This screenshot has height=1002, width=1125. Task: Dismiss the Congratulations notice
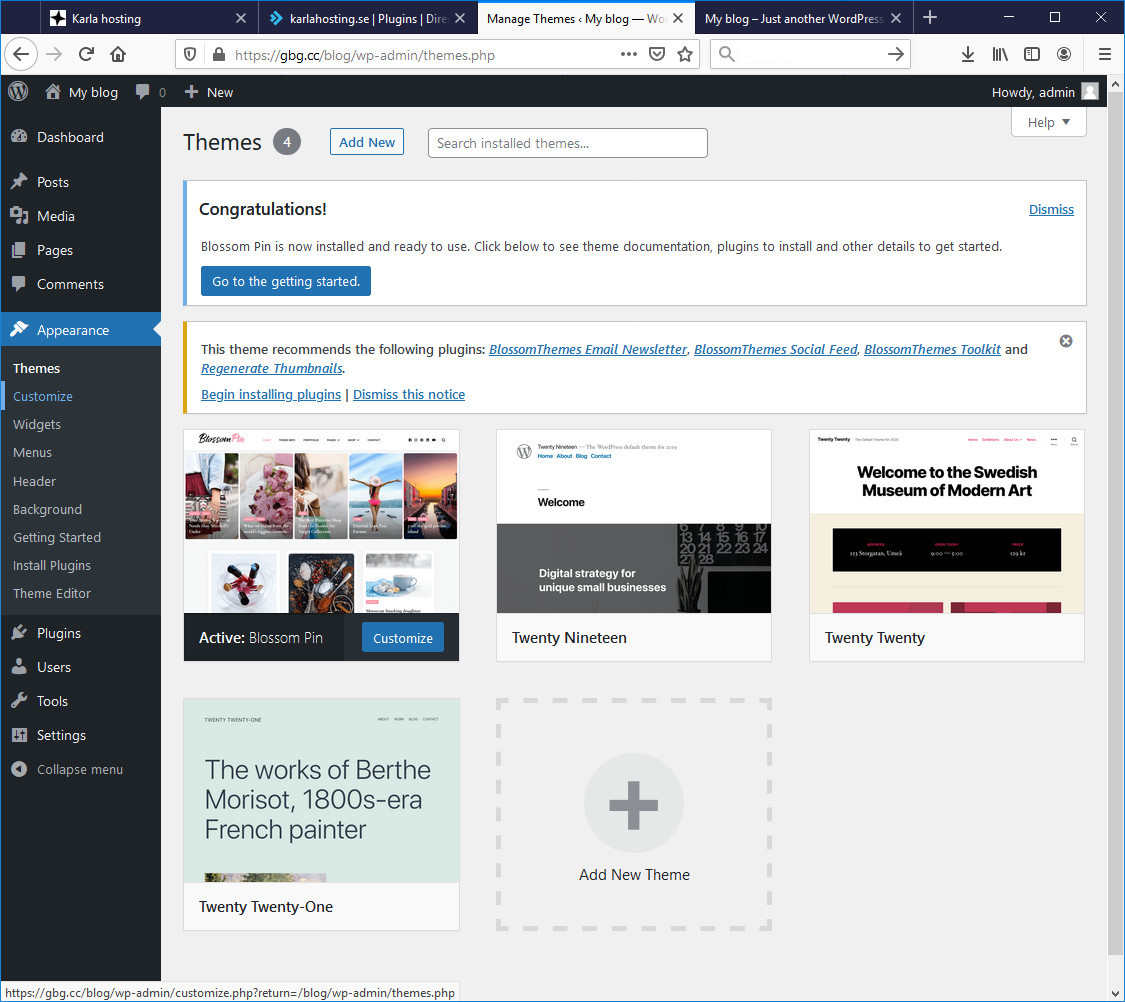tap(1051, 209)
